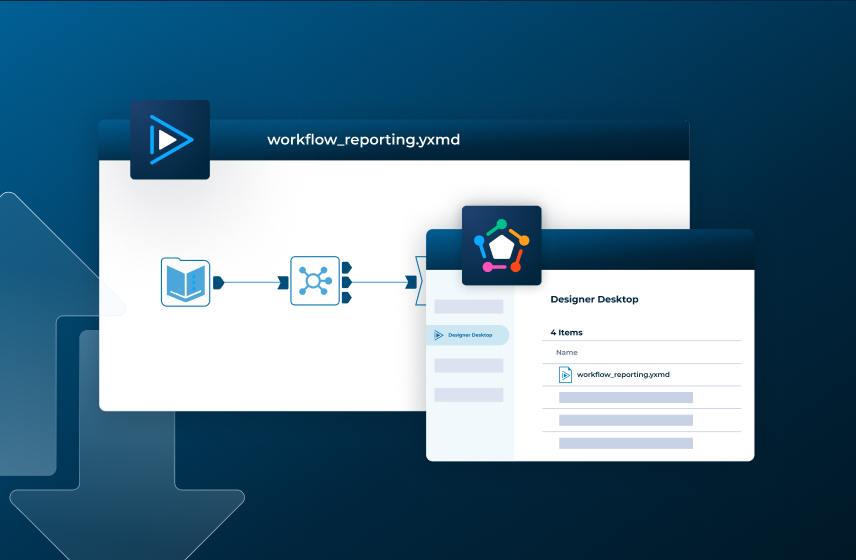856x560 pixels.
Task: Click the connection line between book and network tools
Action: tap(250, 282)
